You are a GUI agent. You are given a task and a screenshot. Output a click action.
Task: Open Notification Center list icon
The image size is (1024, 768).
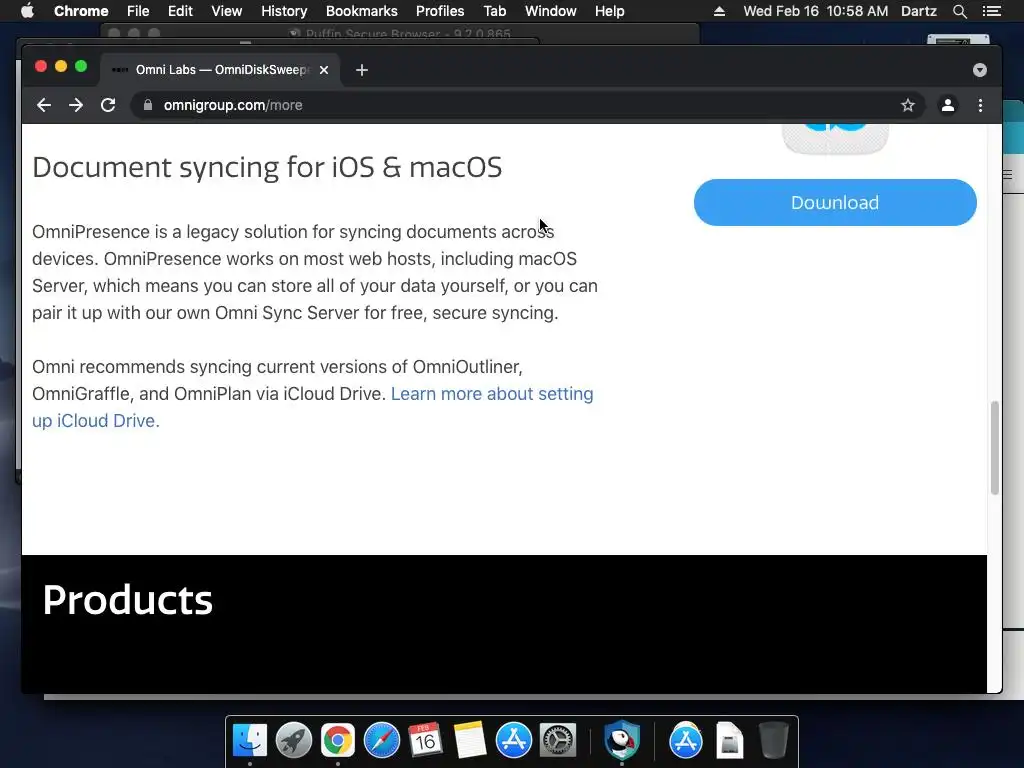click(x=991, y=11)
